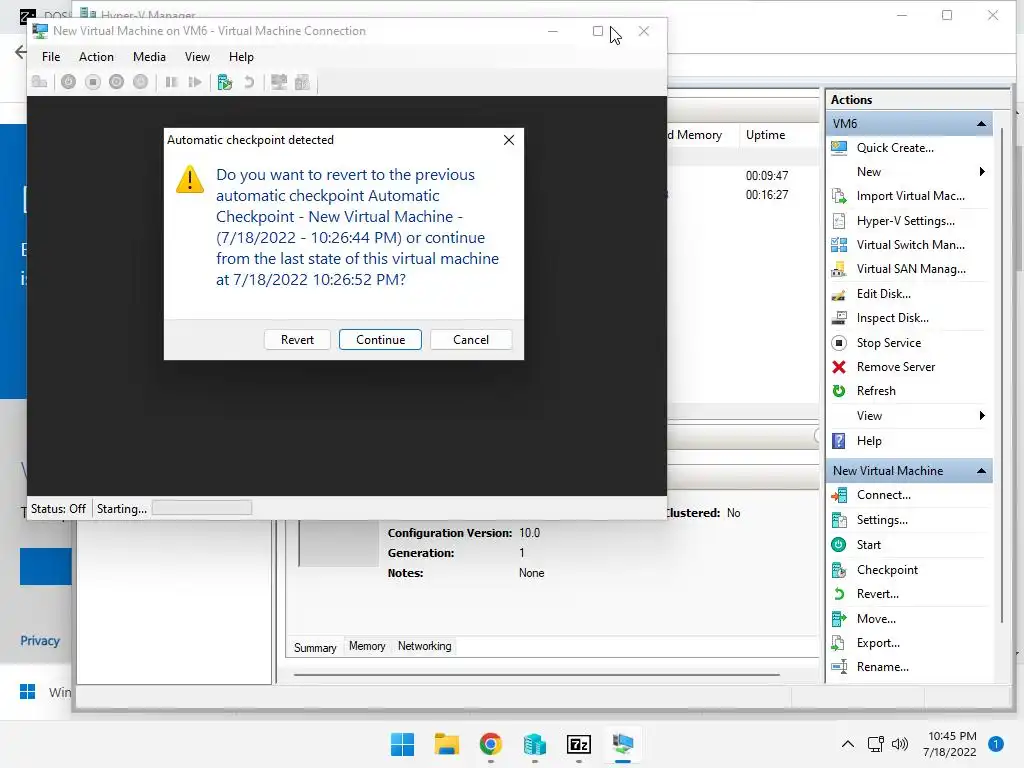
Task: Click the Turn Off toolbar icon
Action: point(93,82)
